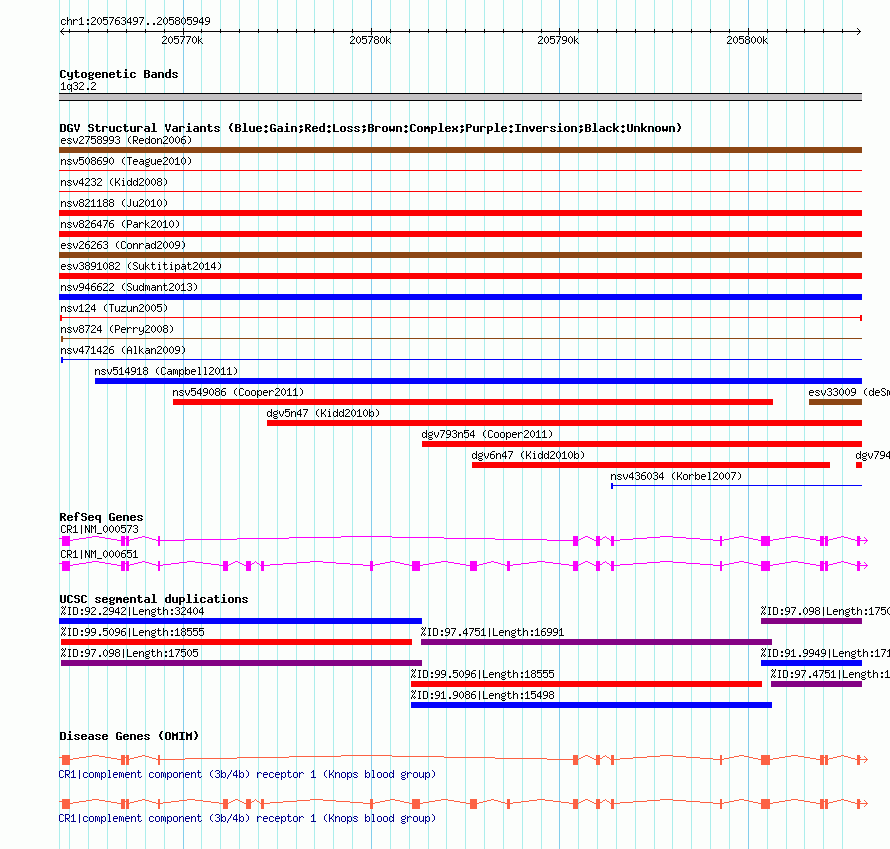Select the 1q32.2 cytogenetic band bar
The width and height of the screenshot is (890, 849).
[x=460, y=97]
